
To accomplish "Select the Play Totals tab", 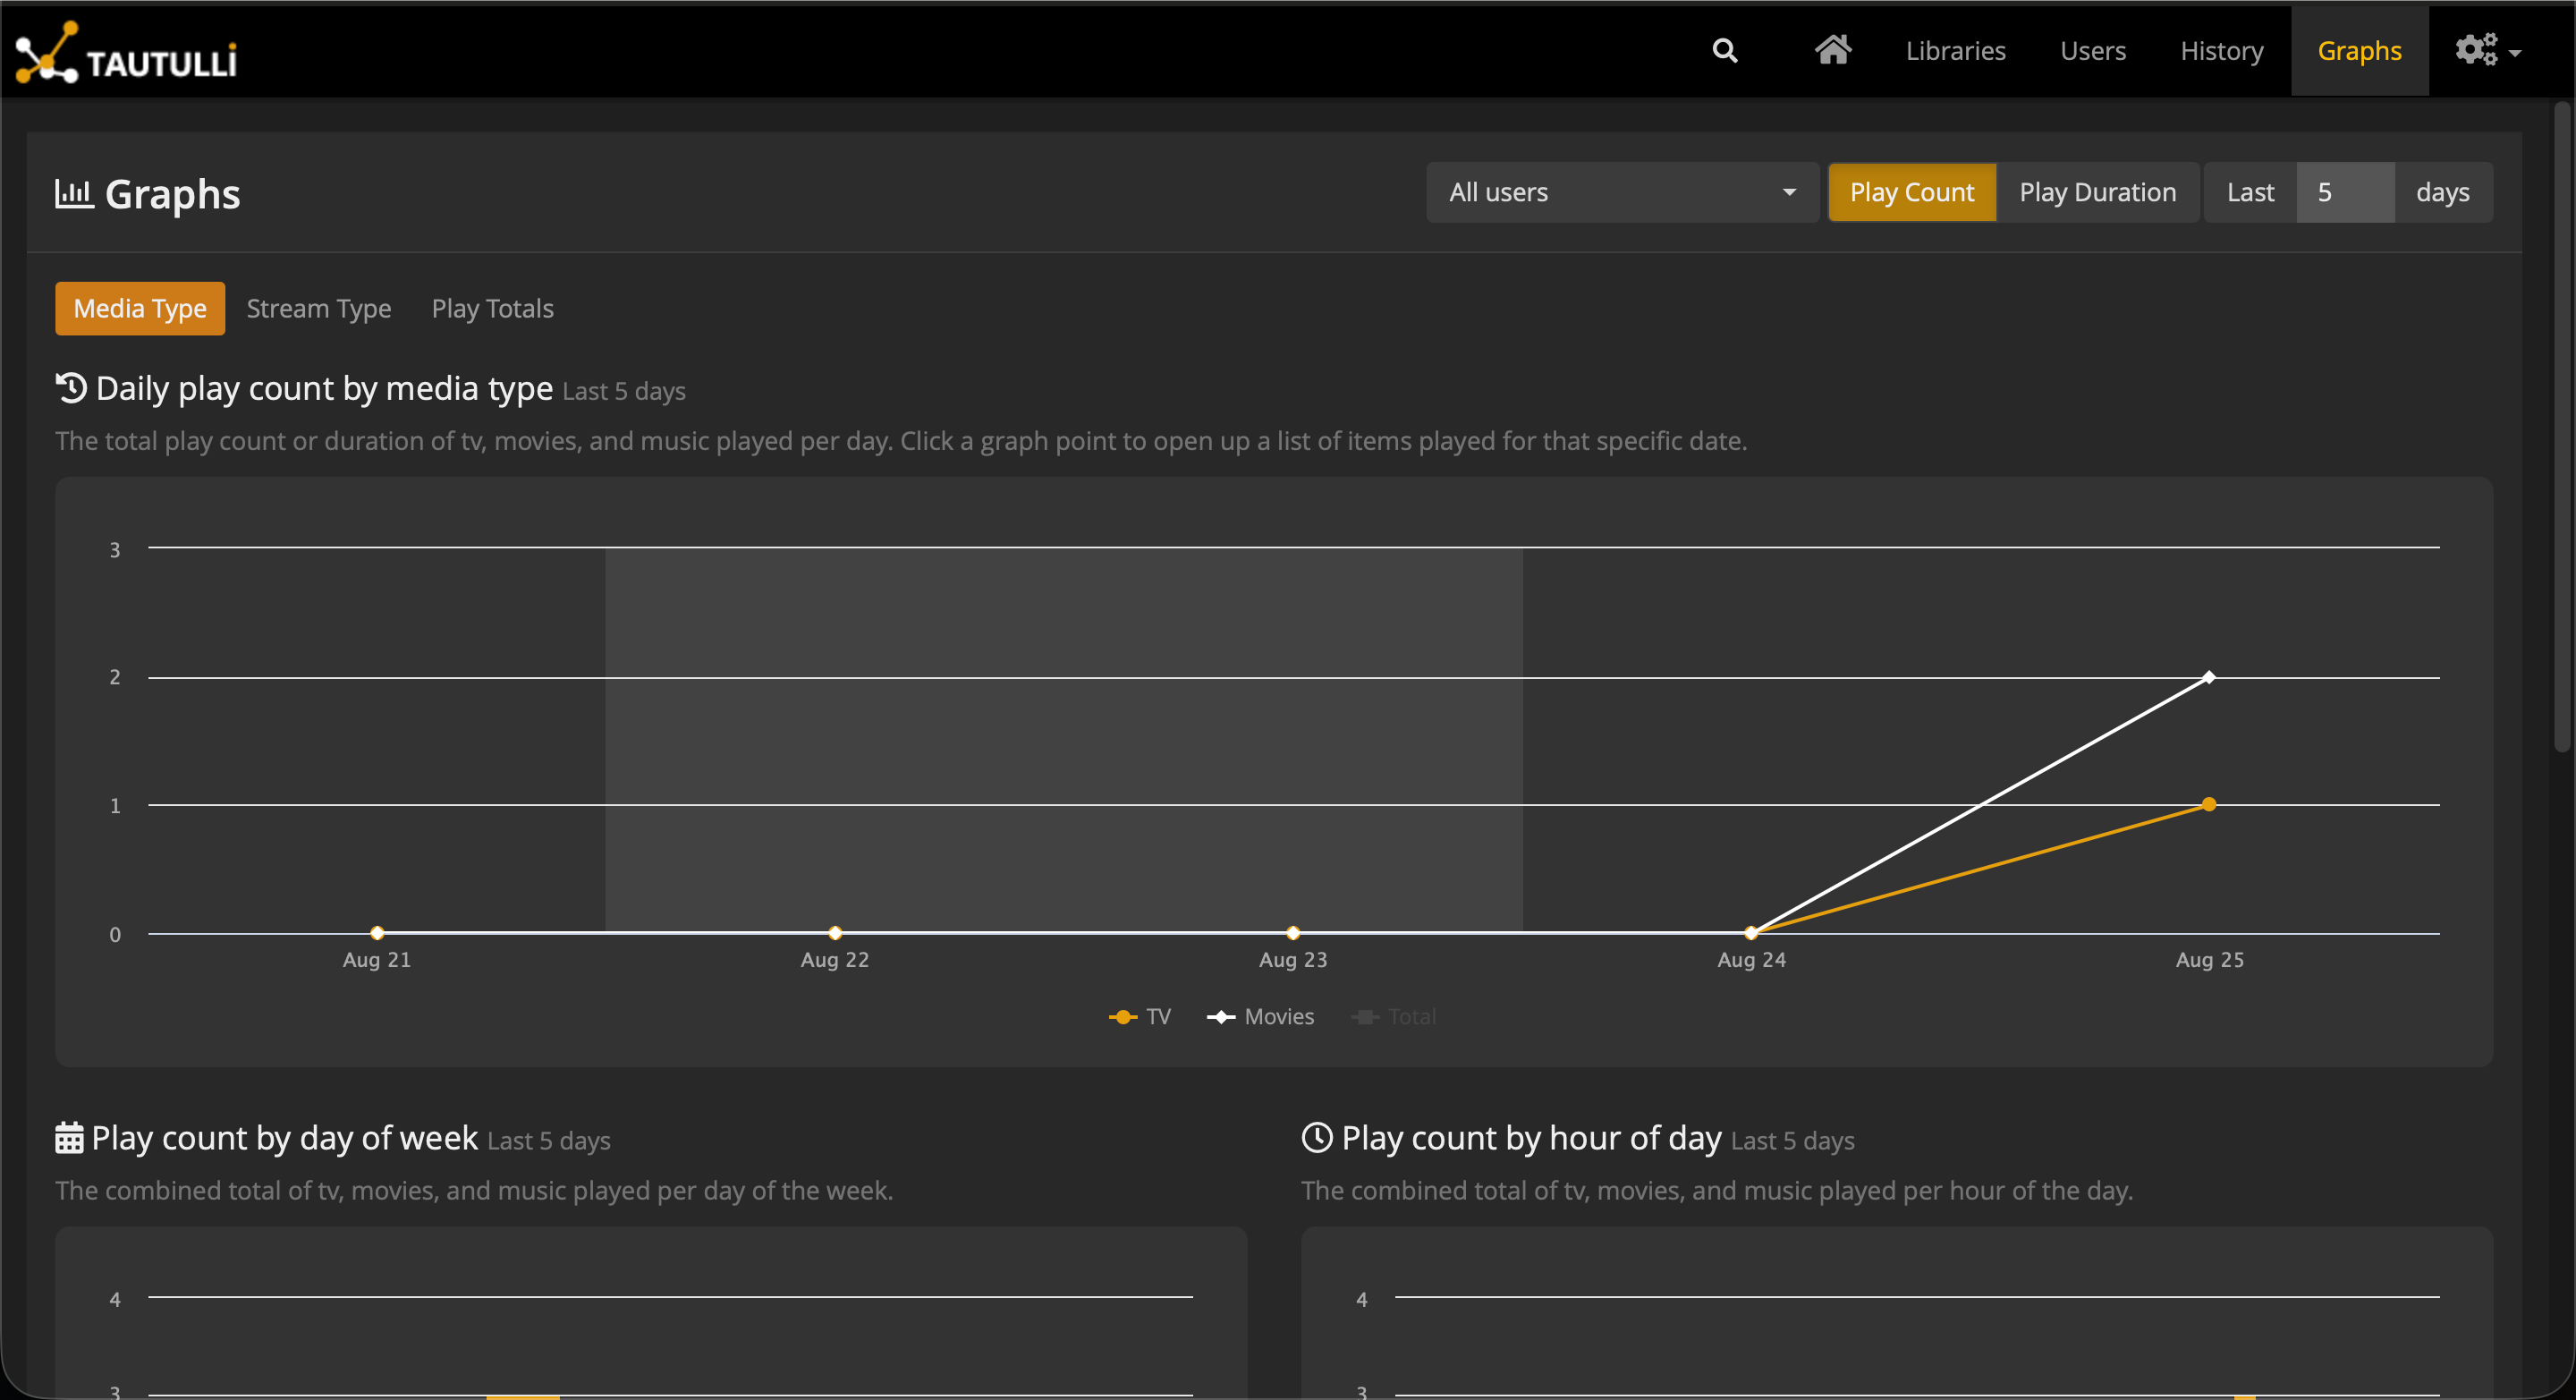I will tap(492, 308).
